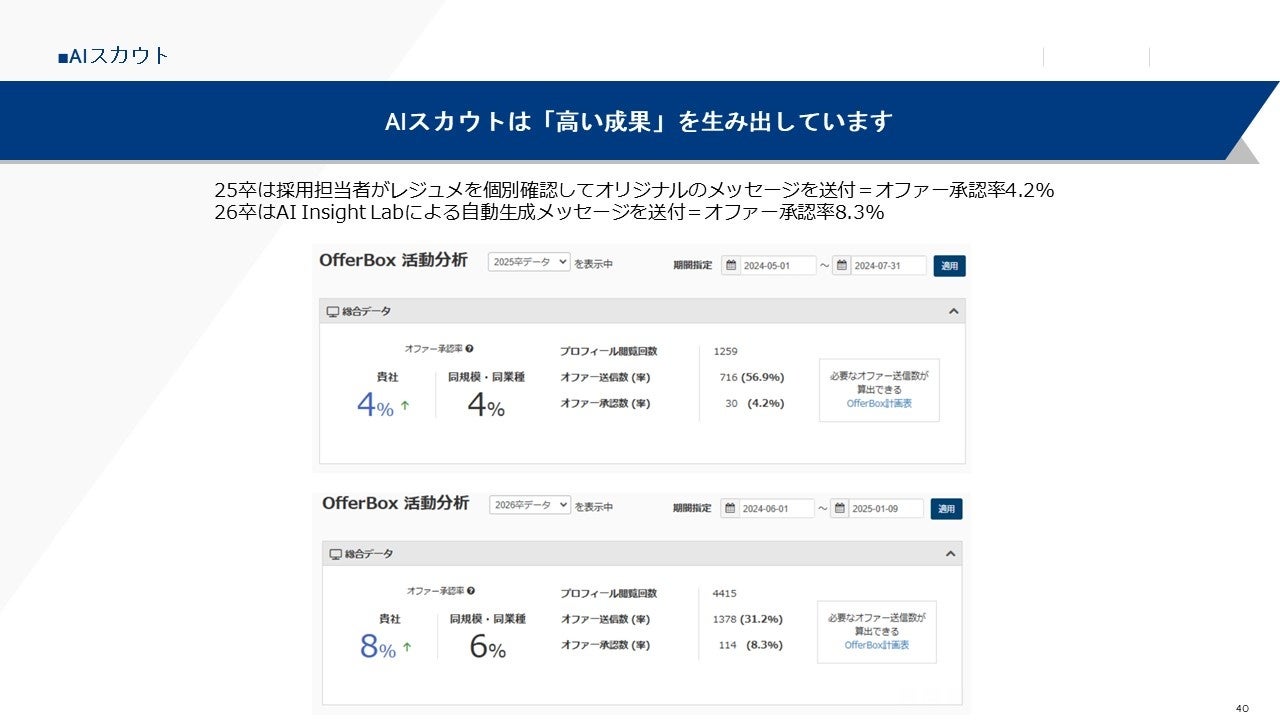
Task: Click the 同規模・同業種 6% figure
Action: pyautogui.click(x=488, y=648)
